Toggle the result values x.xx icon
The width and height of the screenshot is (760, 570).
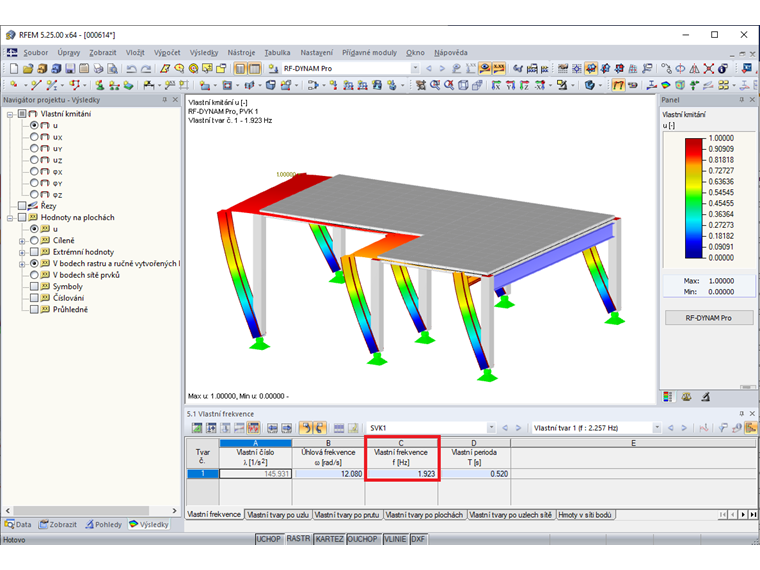(498, 69)
